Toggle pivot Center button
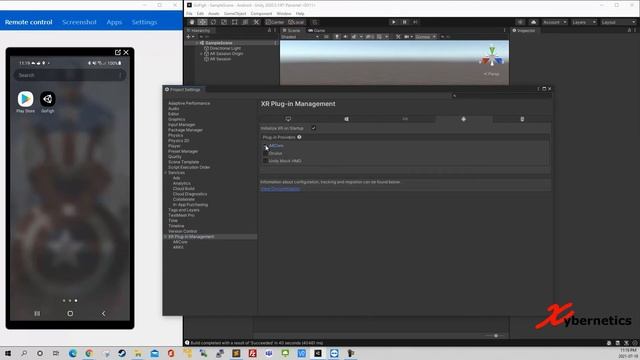 [275, 22]
